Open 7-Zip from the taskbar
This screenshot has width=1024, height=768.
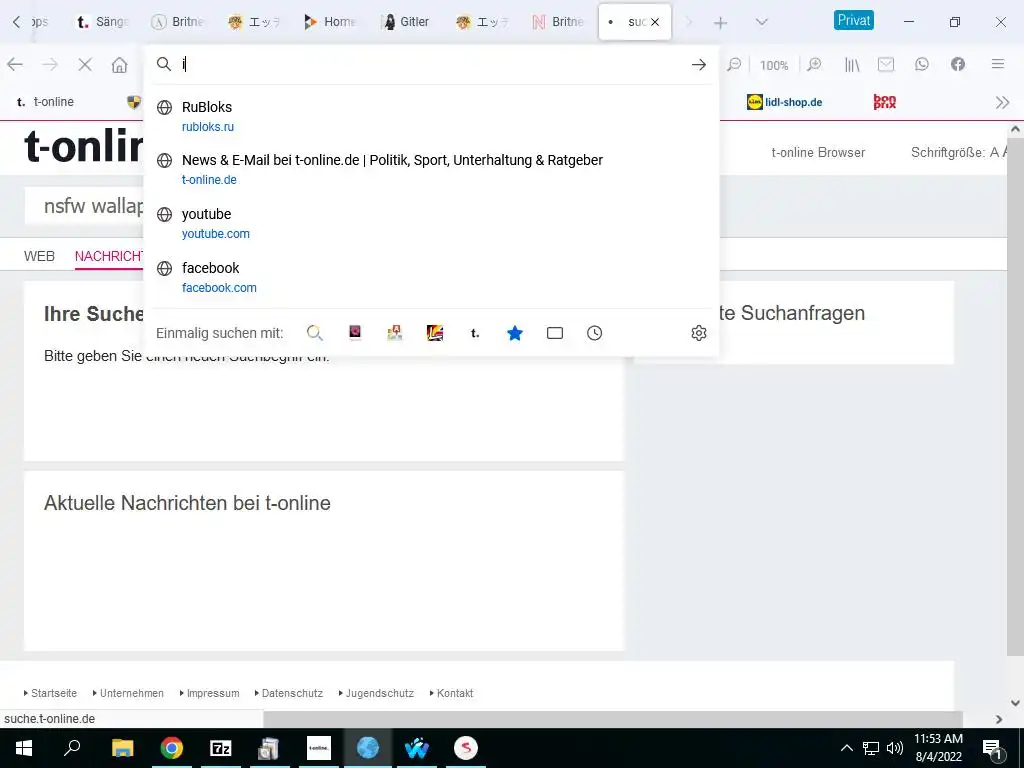click(x=221, y=748)
